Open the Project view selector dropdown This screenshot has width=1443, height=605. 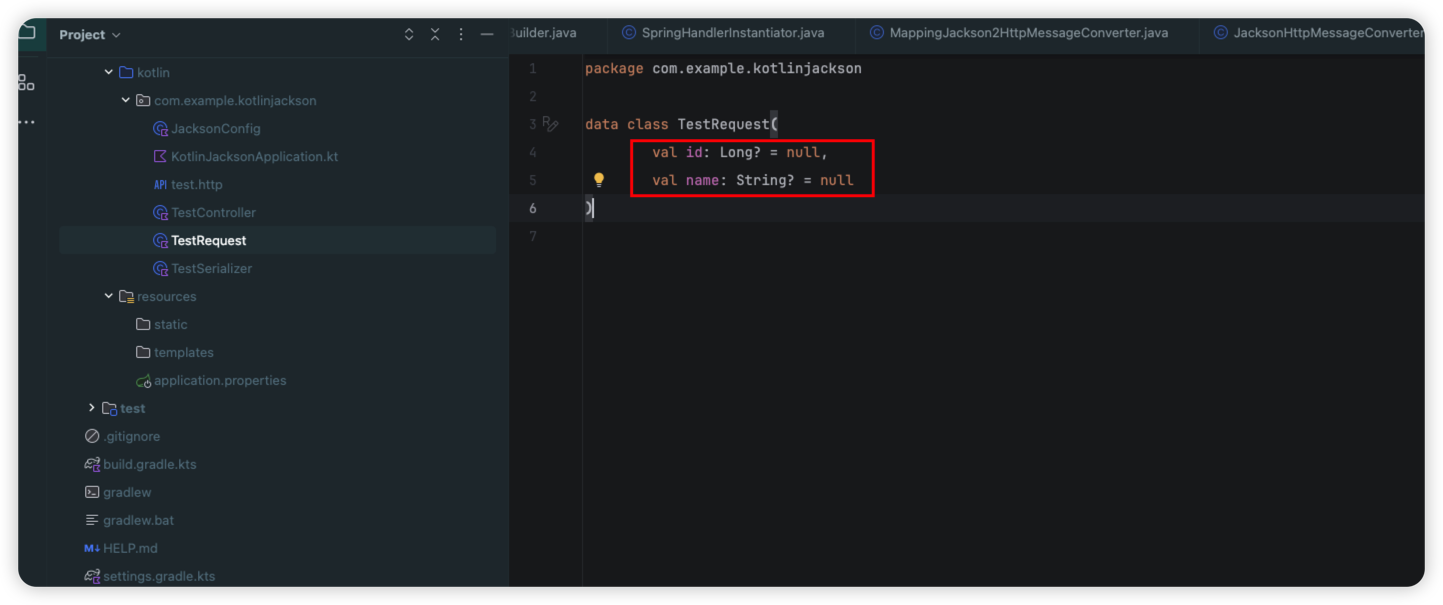[x=89, y=35]
